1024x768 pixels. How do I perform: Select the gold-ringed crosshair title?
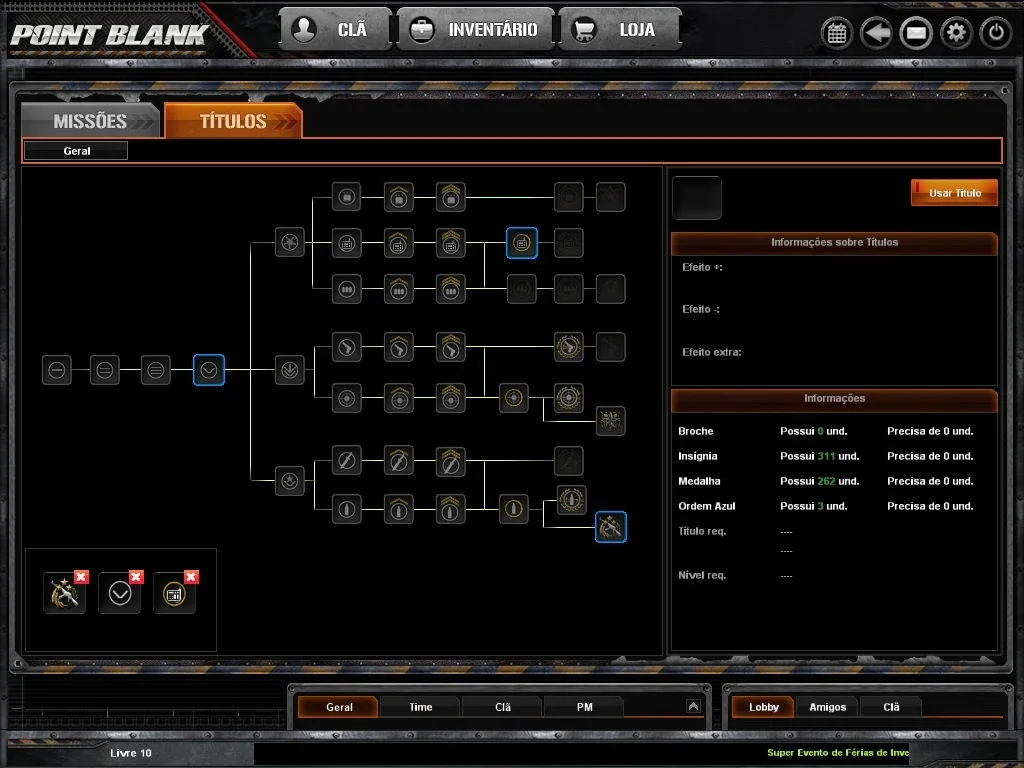[x=514, y=398]
